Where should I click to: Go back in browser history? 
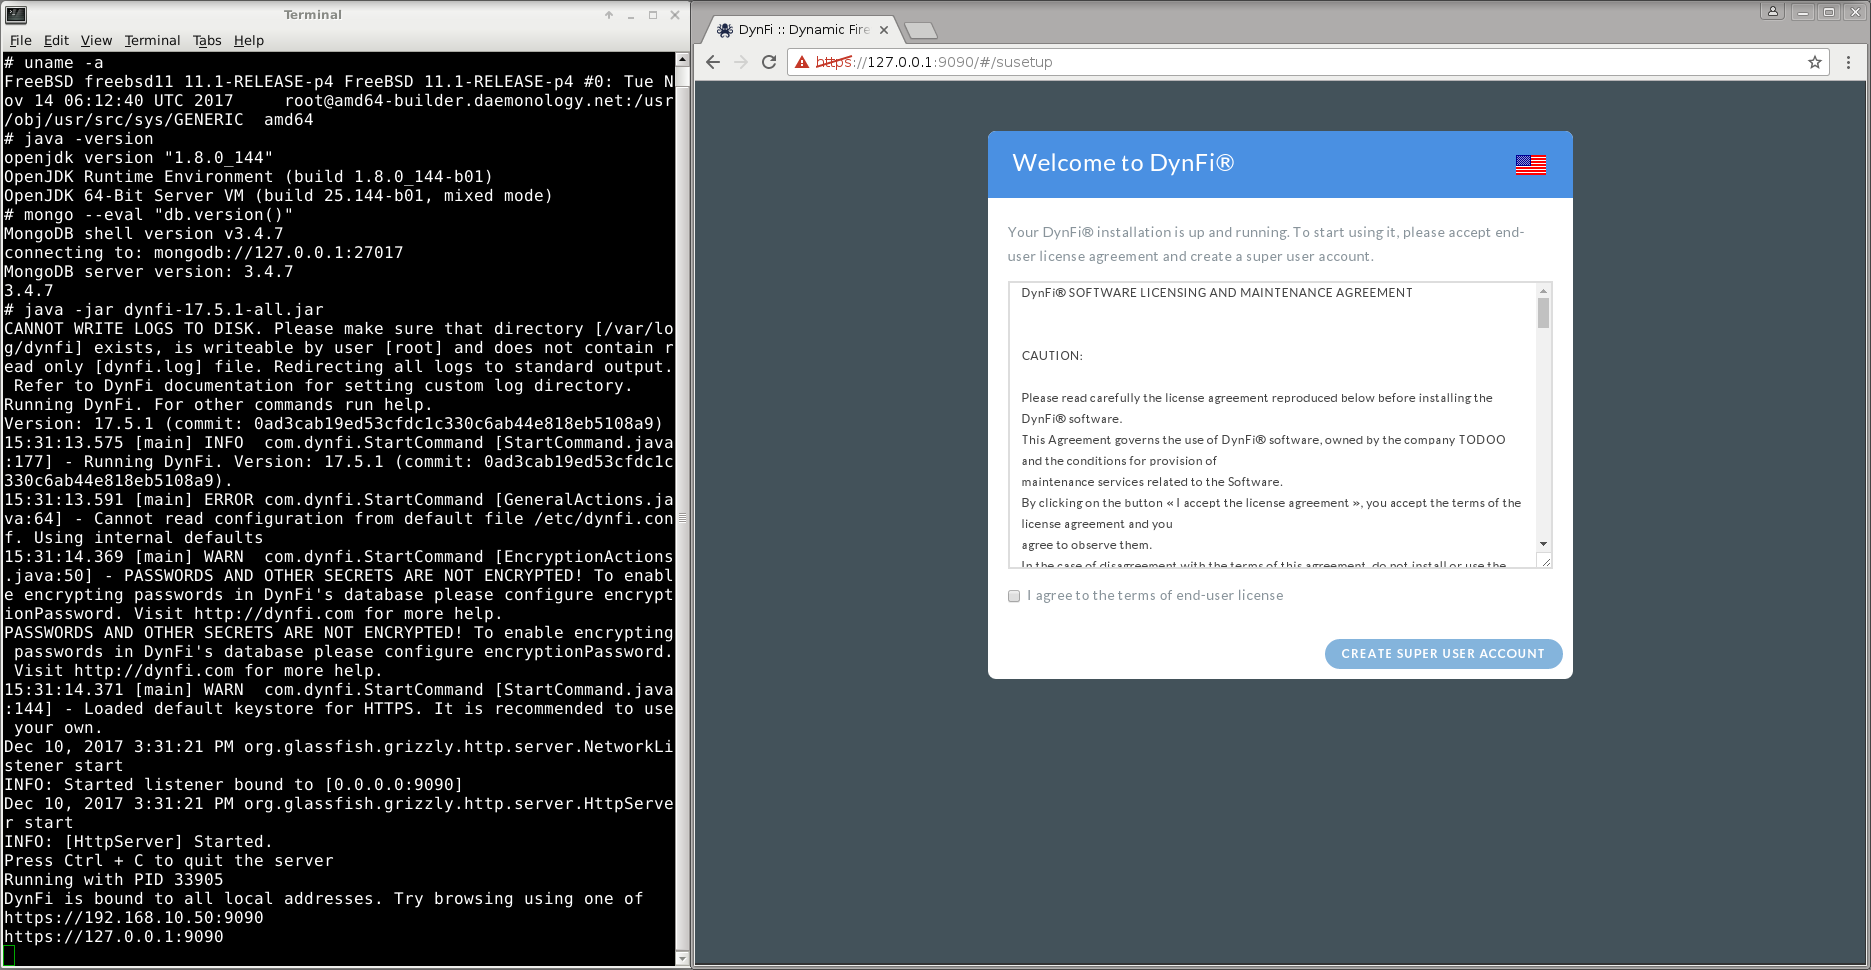pyautogui.click(x=713, y=62)
